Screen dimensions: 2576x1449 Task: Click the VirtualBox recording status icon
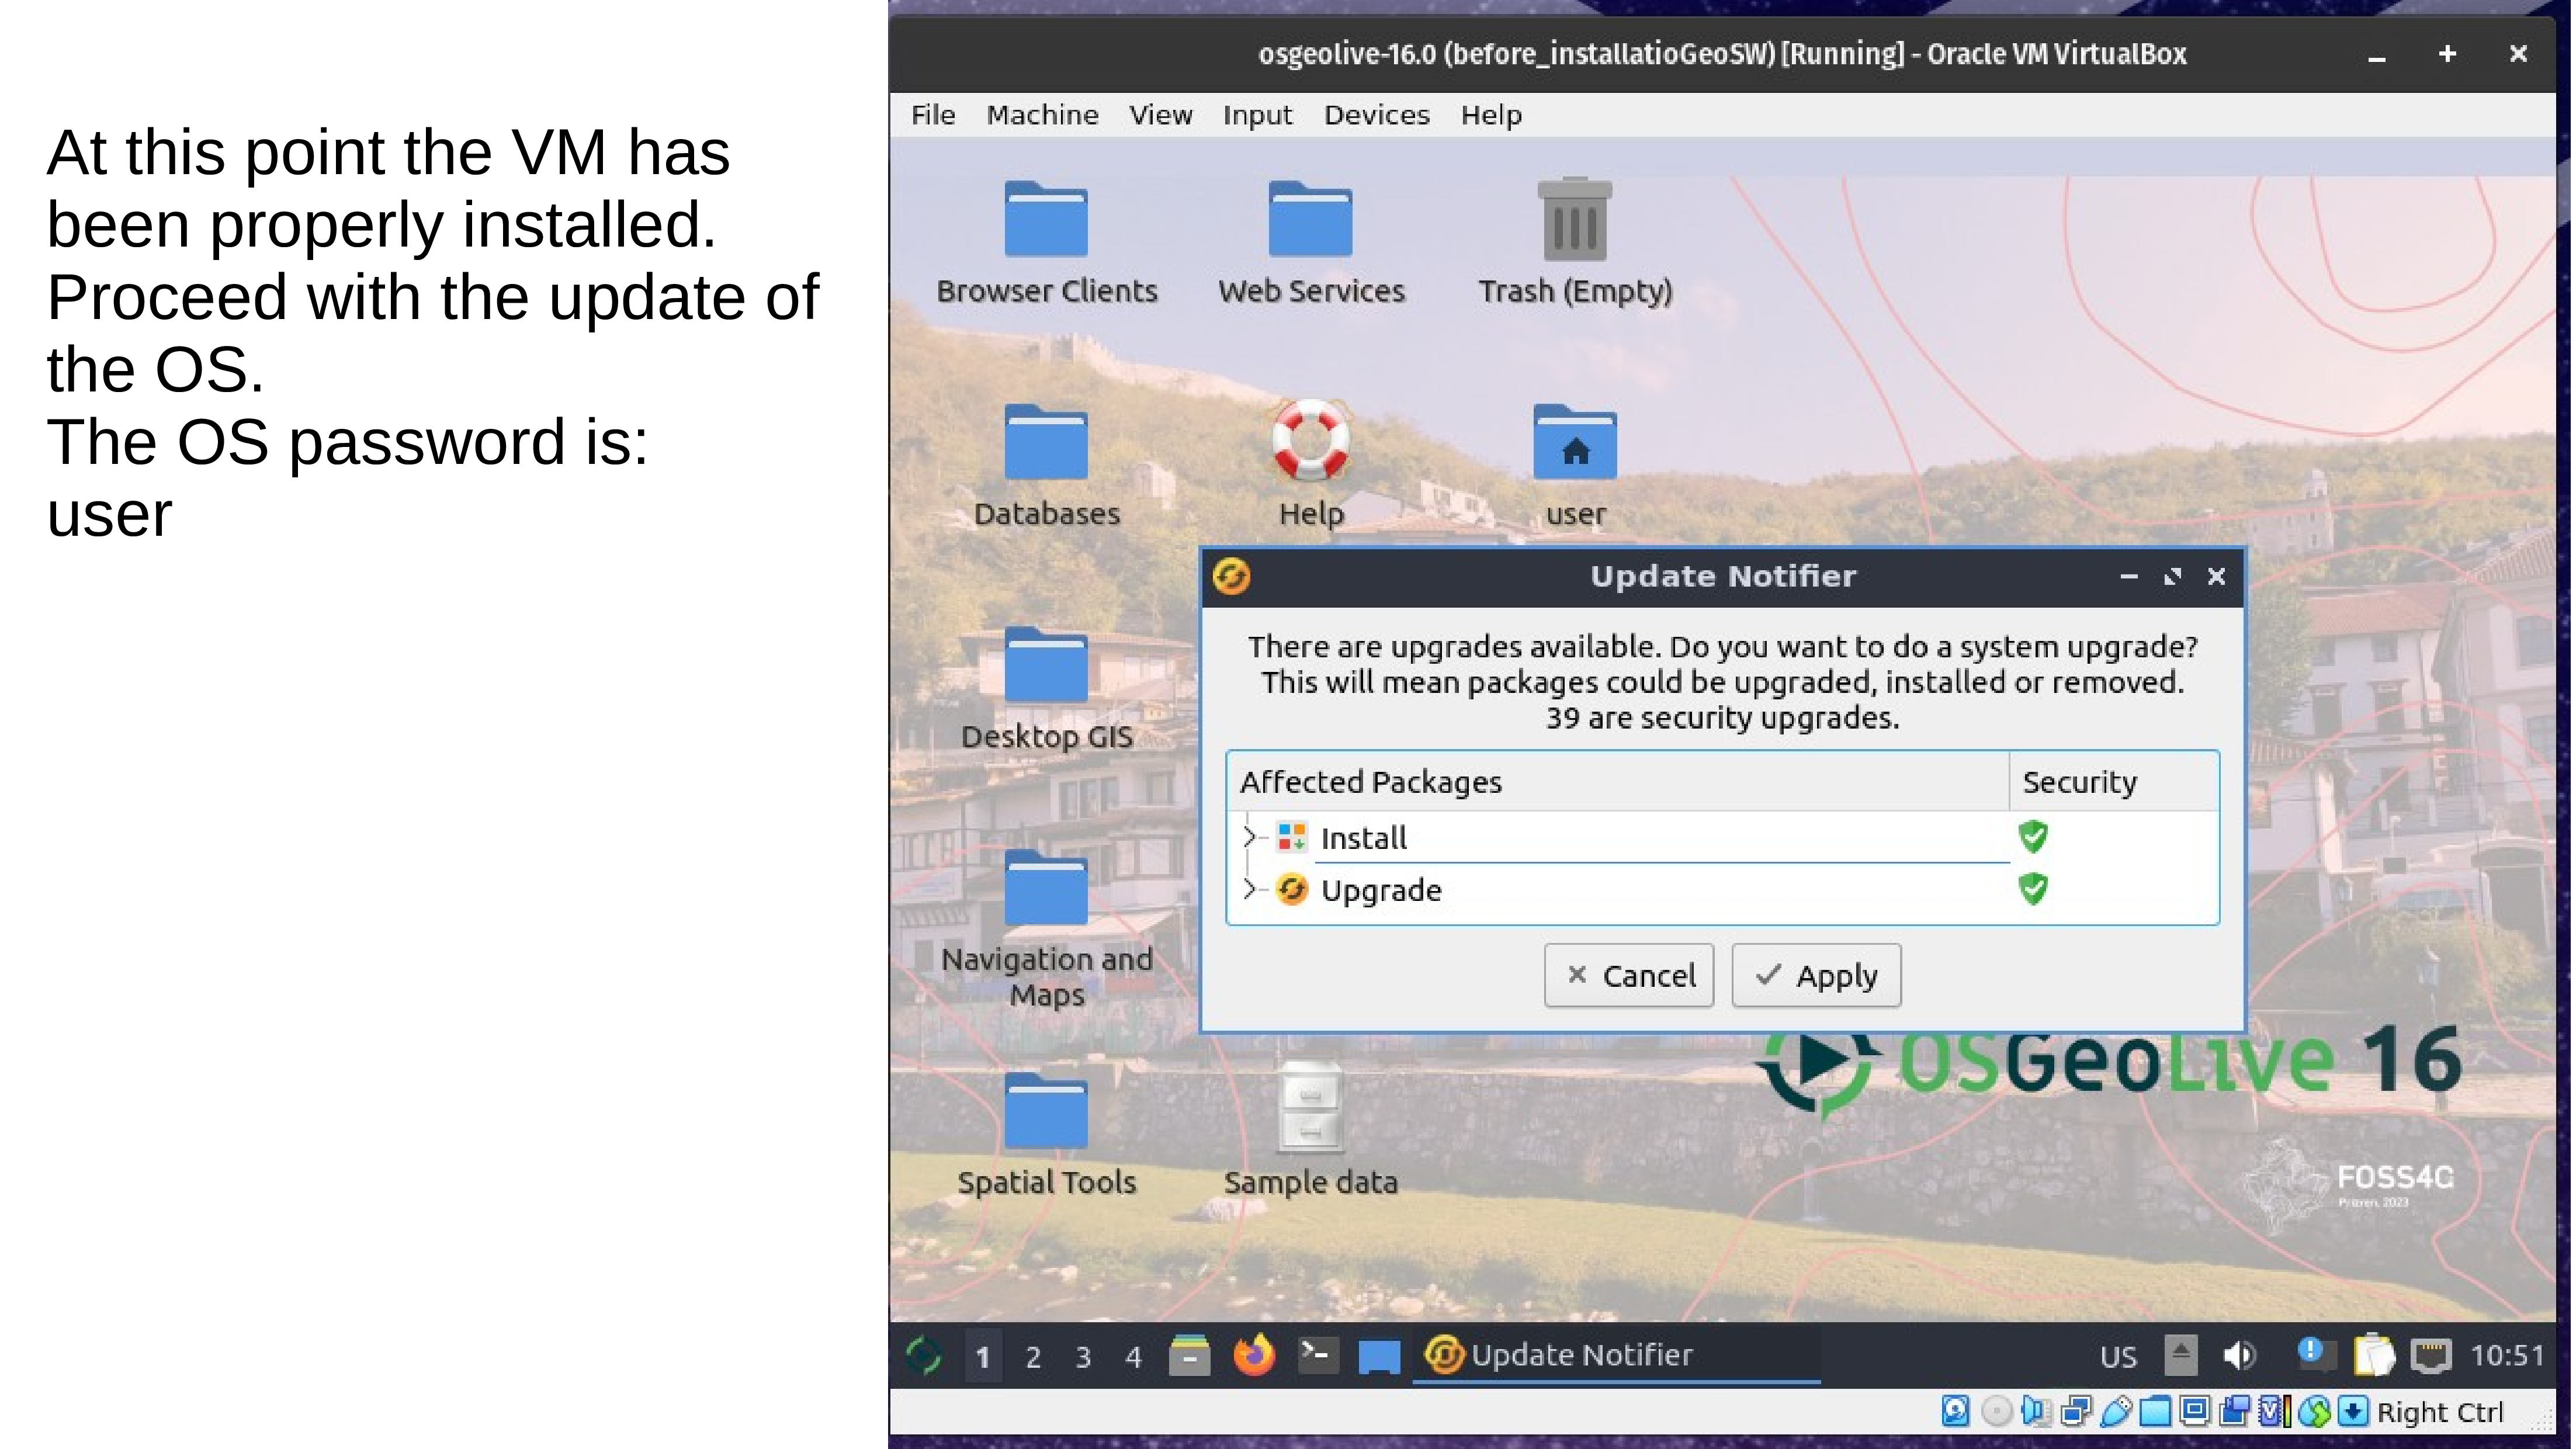pos(2235,1411)
